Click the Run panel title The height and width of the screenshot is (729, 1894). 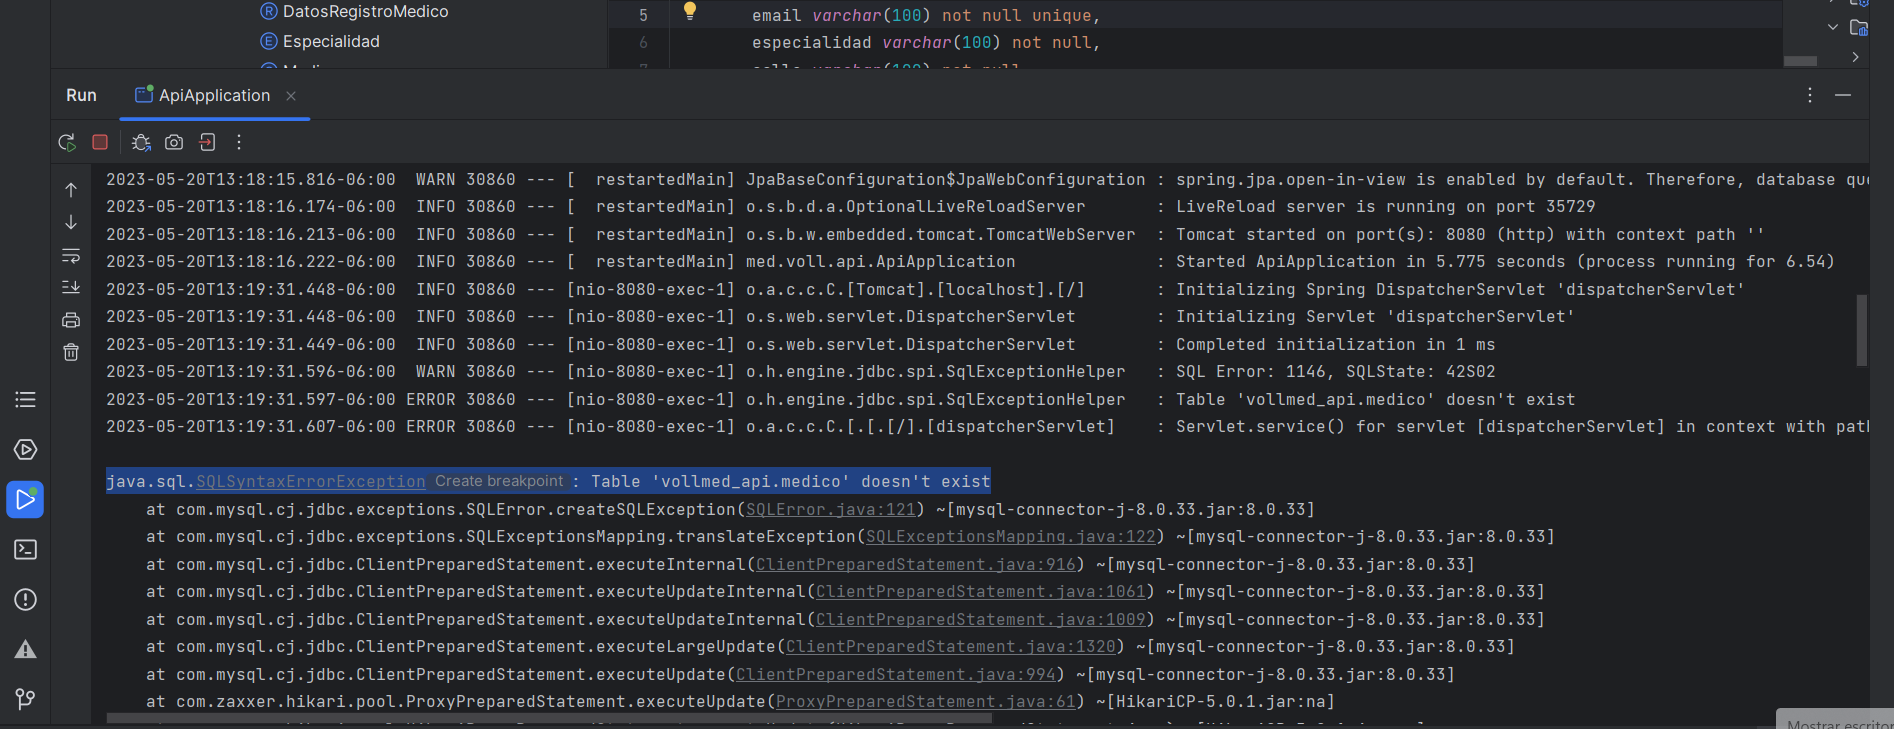click(x=81, y=95)
